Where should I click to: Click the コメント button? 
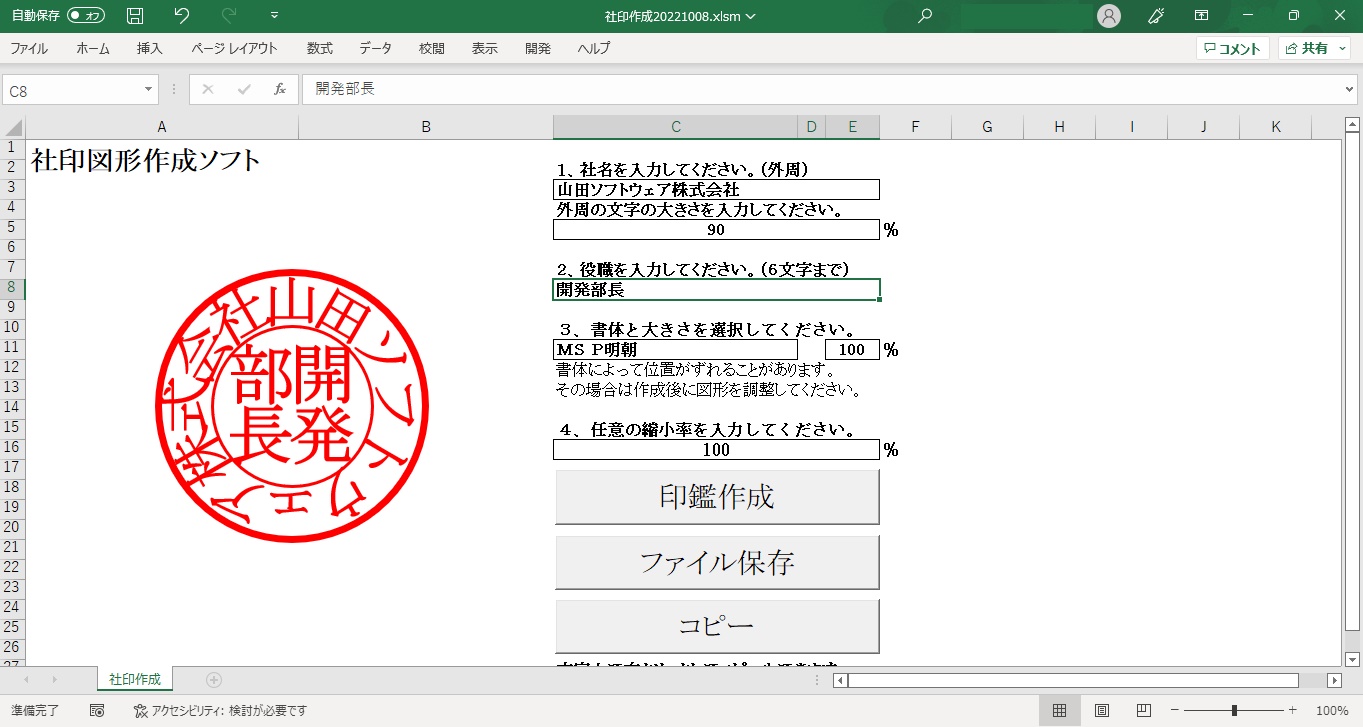click(1233, 48)
